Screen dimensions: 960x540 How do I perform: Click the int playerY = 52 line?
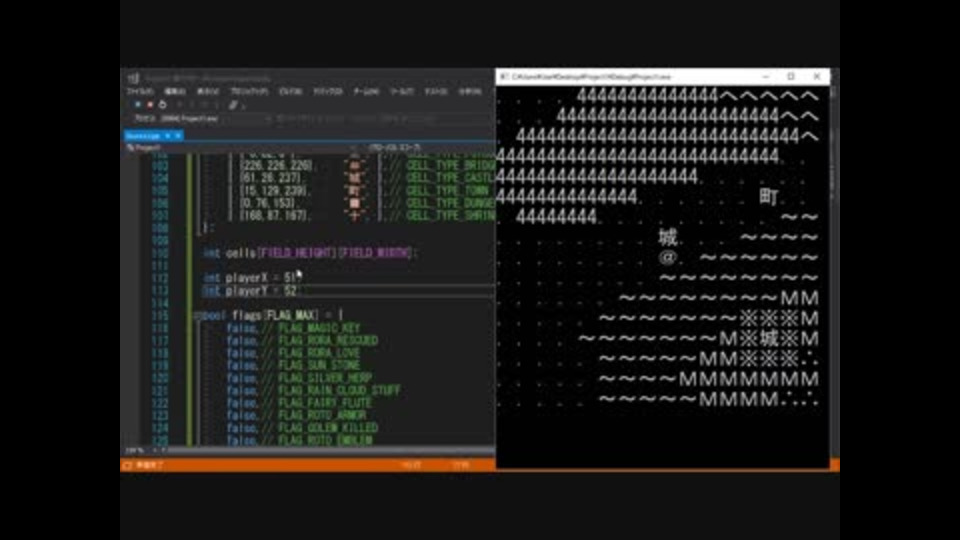(251, 291)
